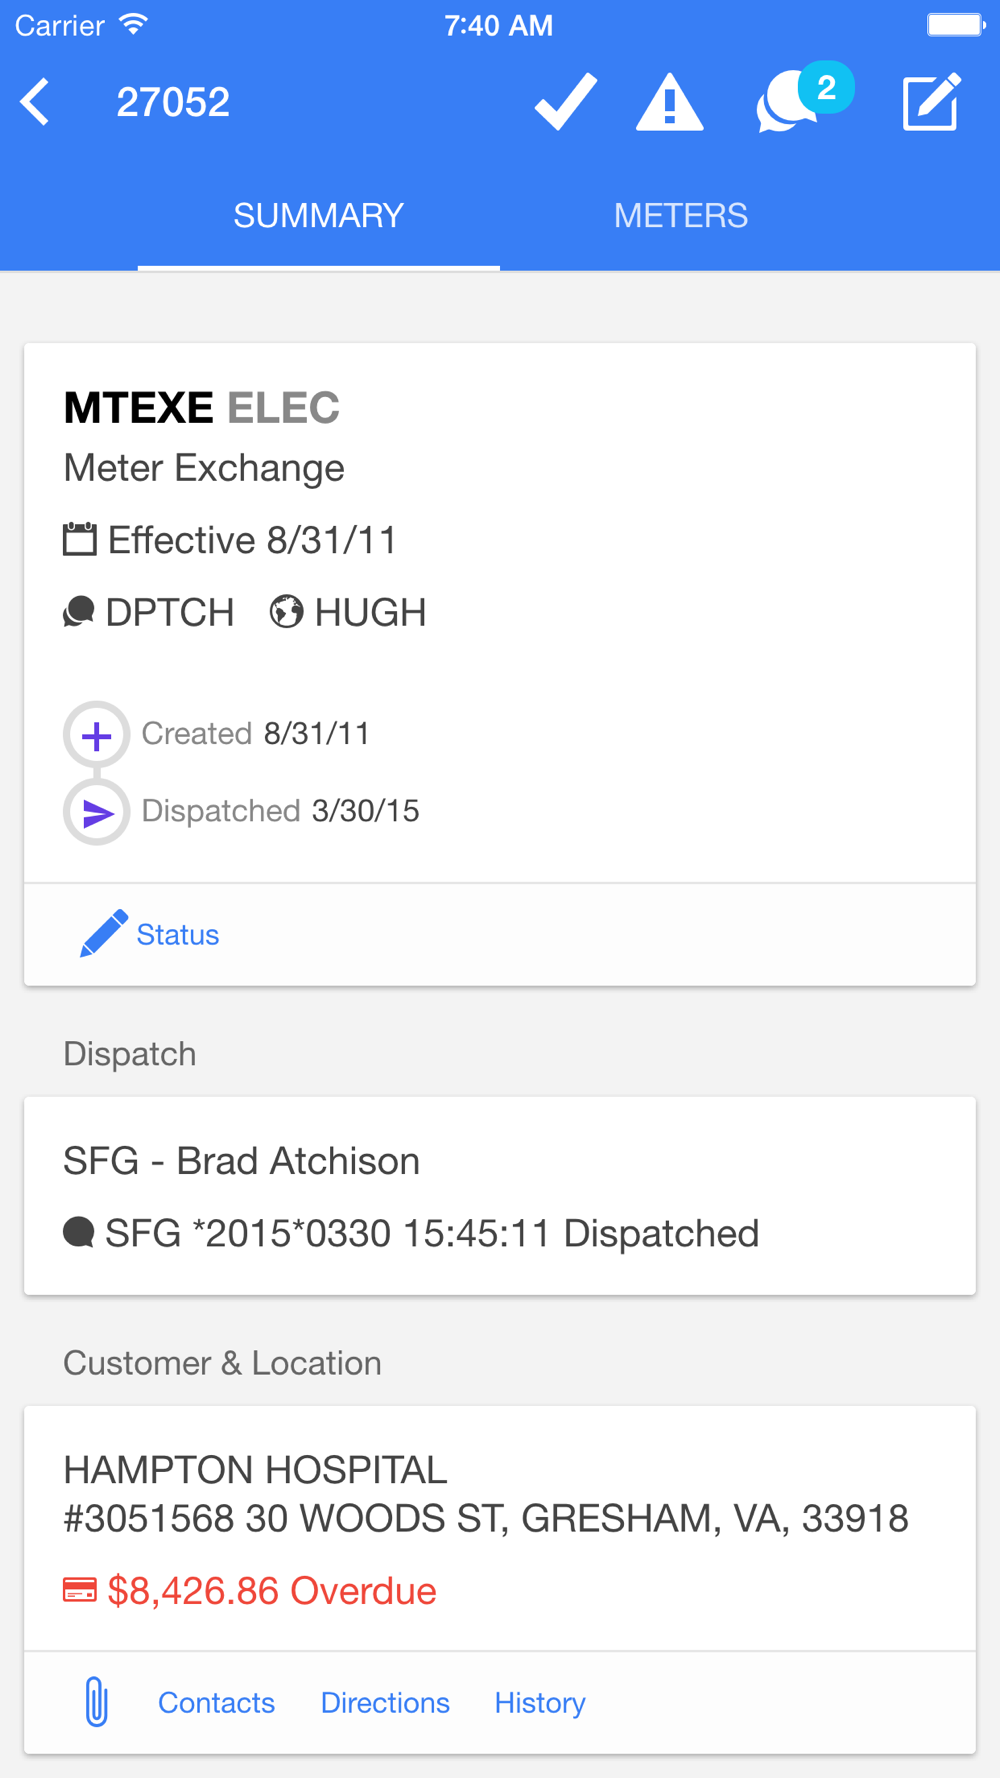1000x1778 pixels.
Task: View the customer History link
Action: pyautogui.click(x=540, y=1703)
